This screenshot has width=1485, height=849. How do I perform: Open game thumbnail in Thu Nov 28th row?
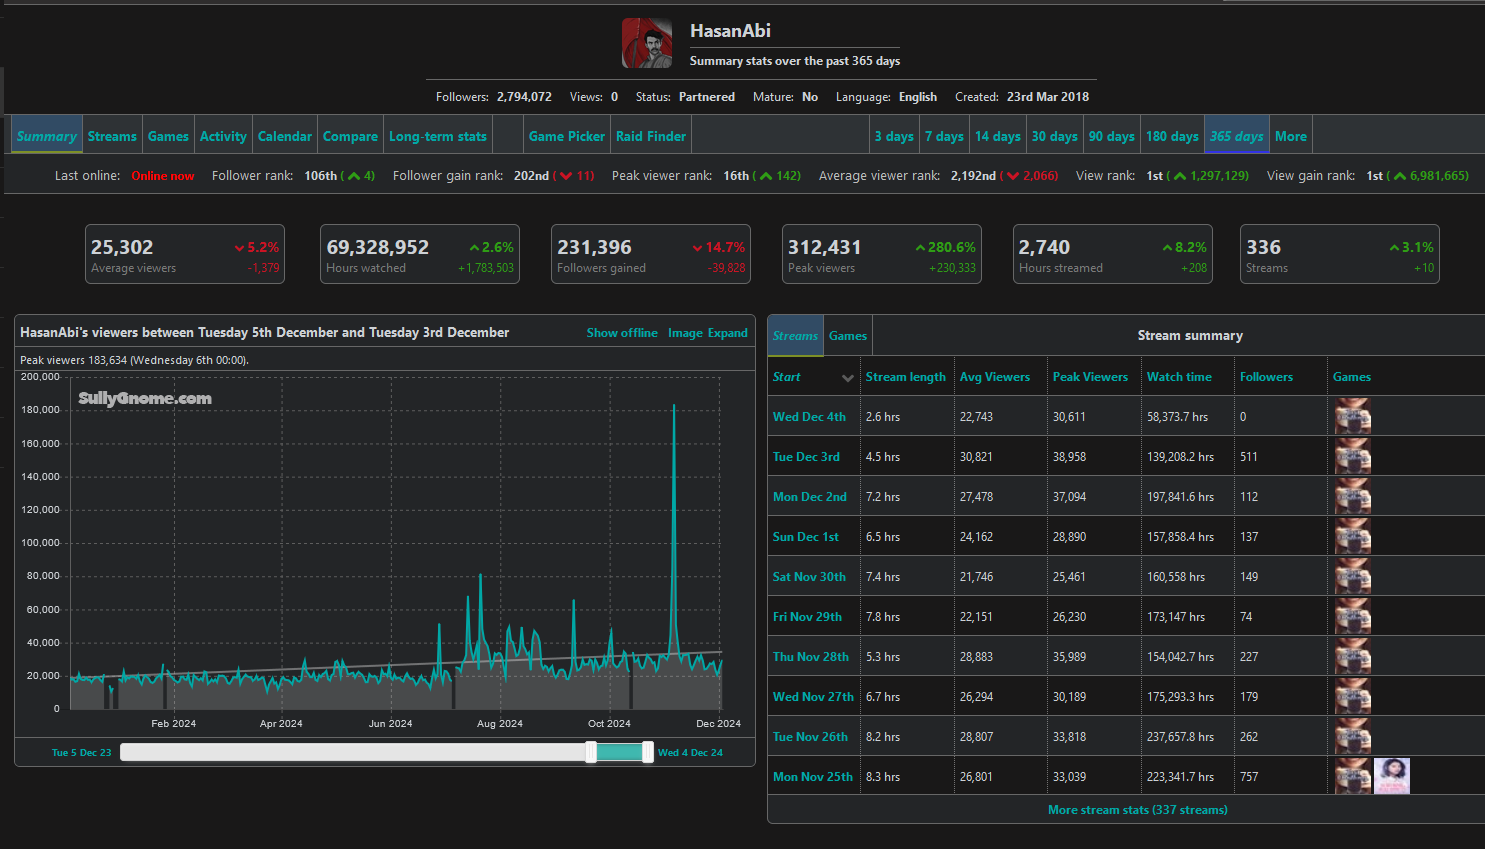(x=1353, y=656)
